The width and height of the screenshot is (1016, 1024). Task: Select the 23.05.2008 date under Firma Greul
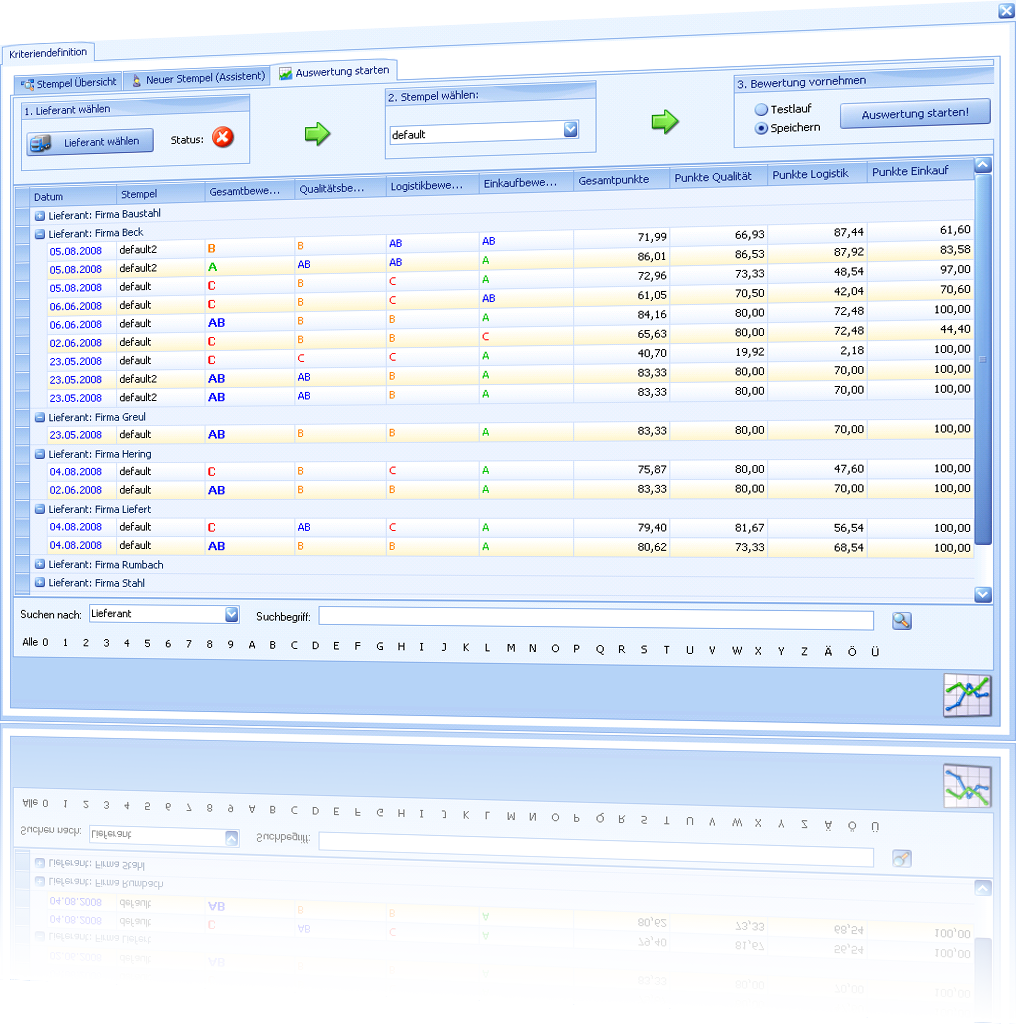76,435
